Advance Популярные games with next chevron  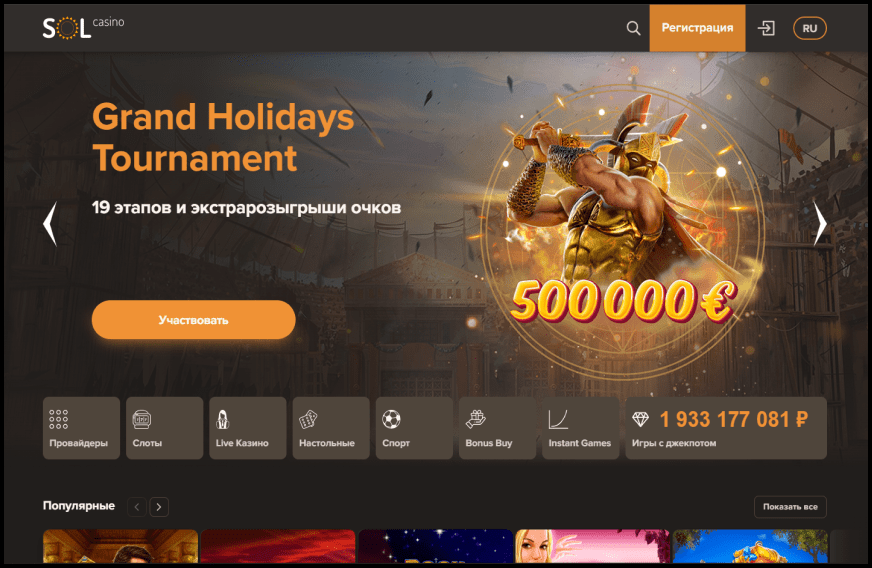pyautogui.click(x=159, y=507)
